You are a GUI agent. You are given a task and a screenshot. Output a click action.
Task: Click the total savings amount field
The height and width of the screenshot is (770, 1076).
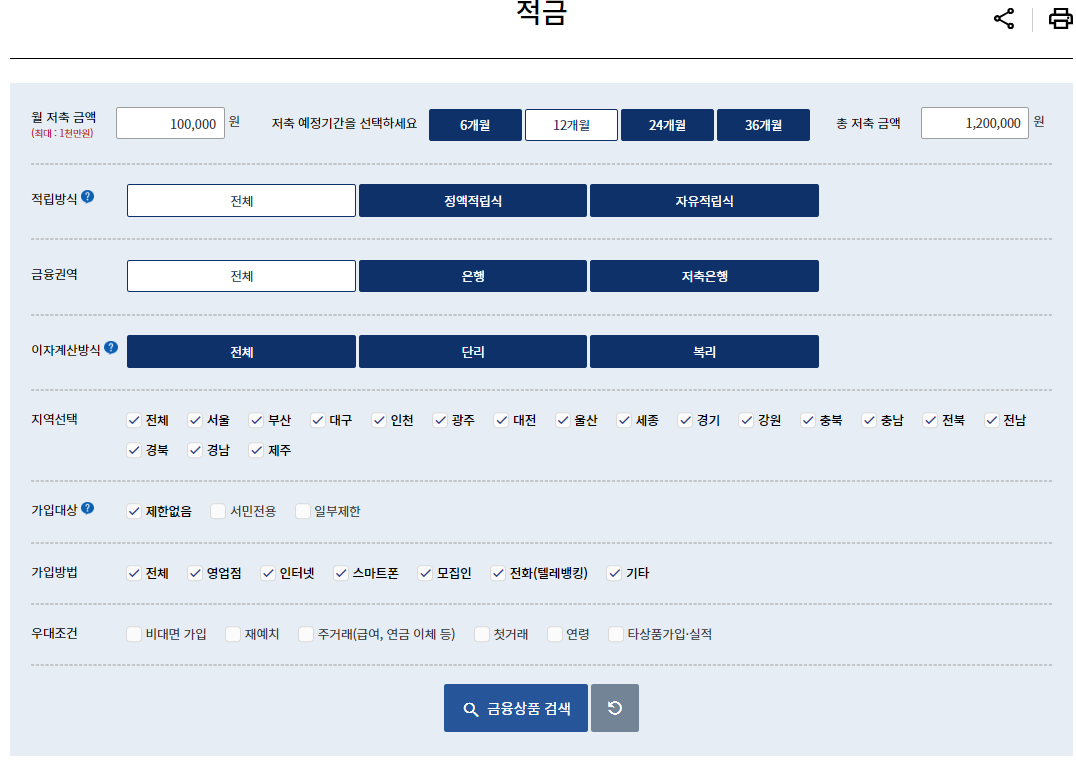[973, 122]
